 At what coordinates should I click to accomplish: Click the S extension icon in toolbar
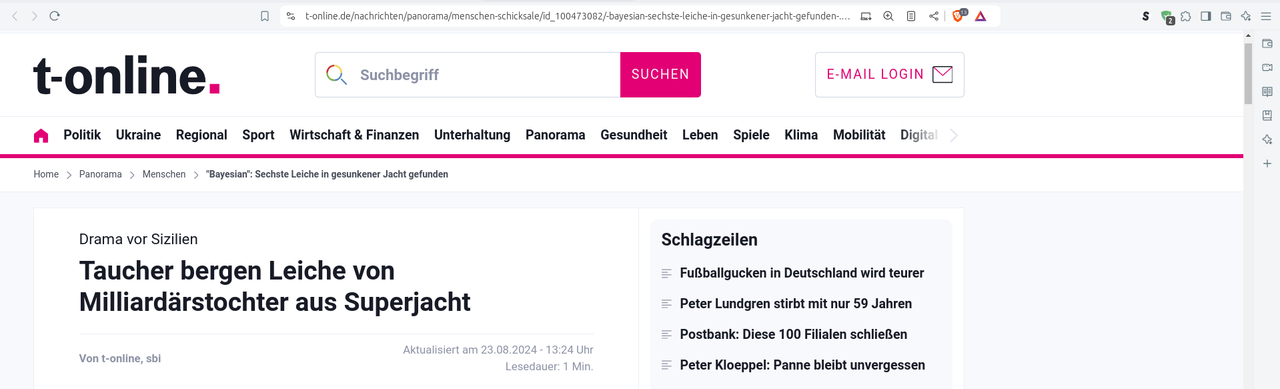(1146, 16)
